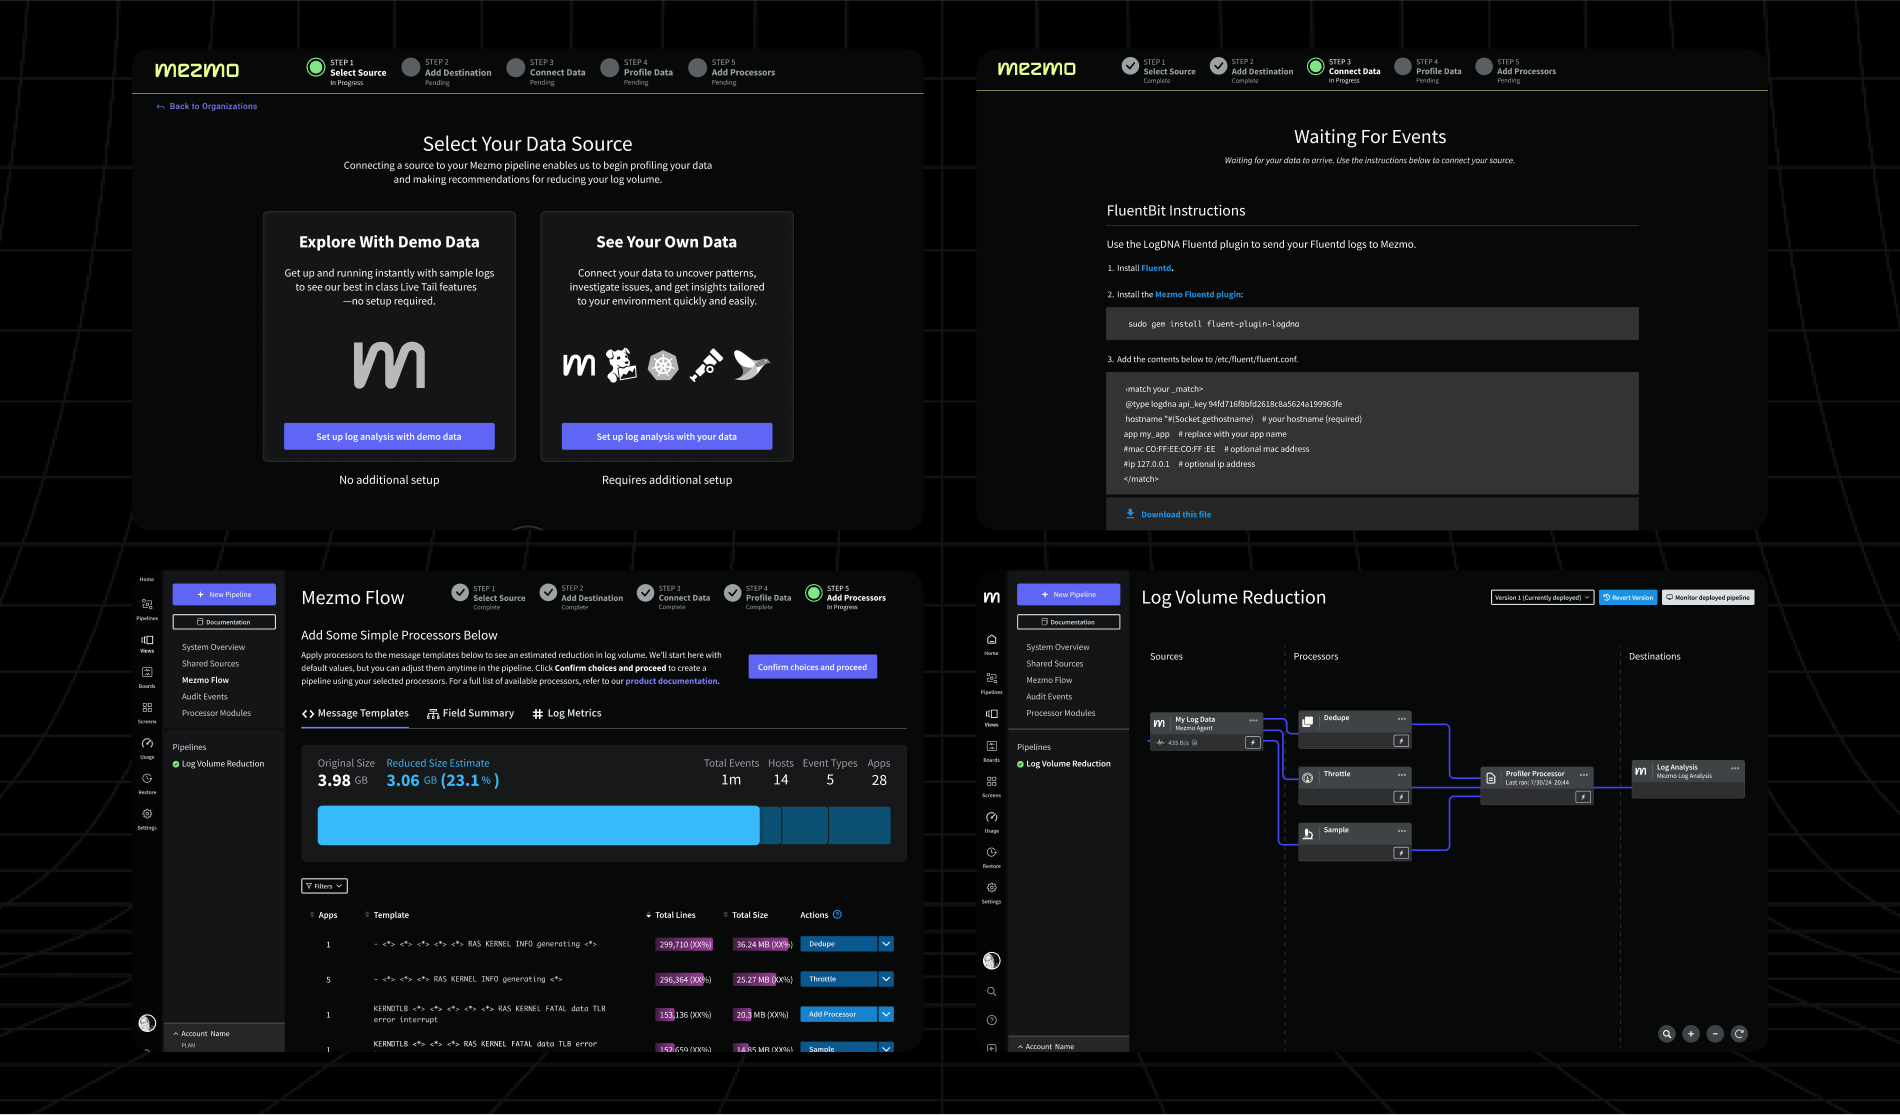Open the Filters dropdown in Mezmo Flow
Image resolution: width=1900 pixels, height=1115 pixels.
pos(323,886)
